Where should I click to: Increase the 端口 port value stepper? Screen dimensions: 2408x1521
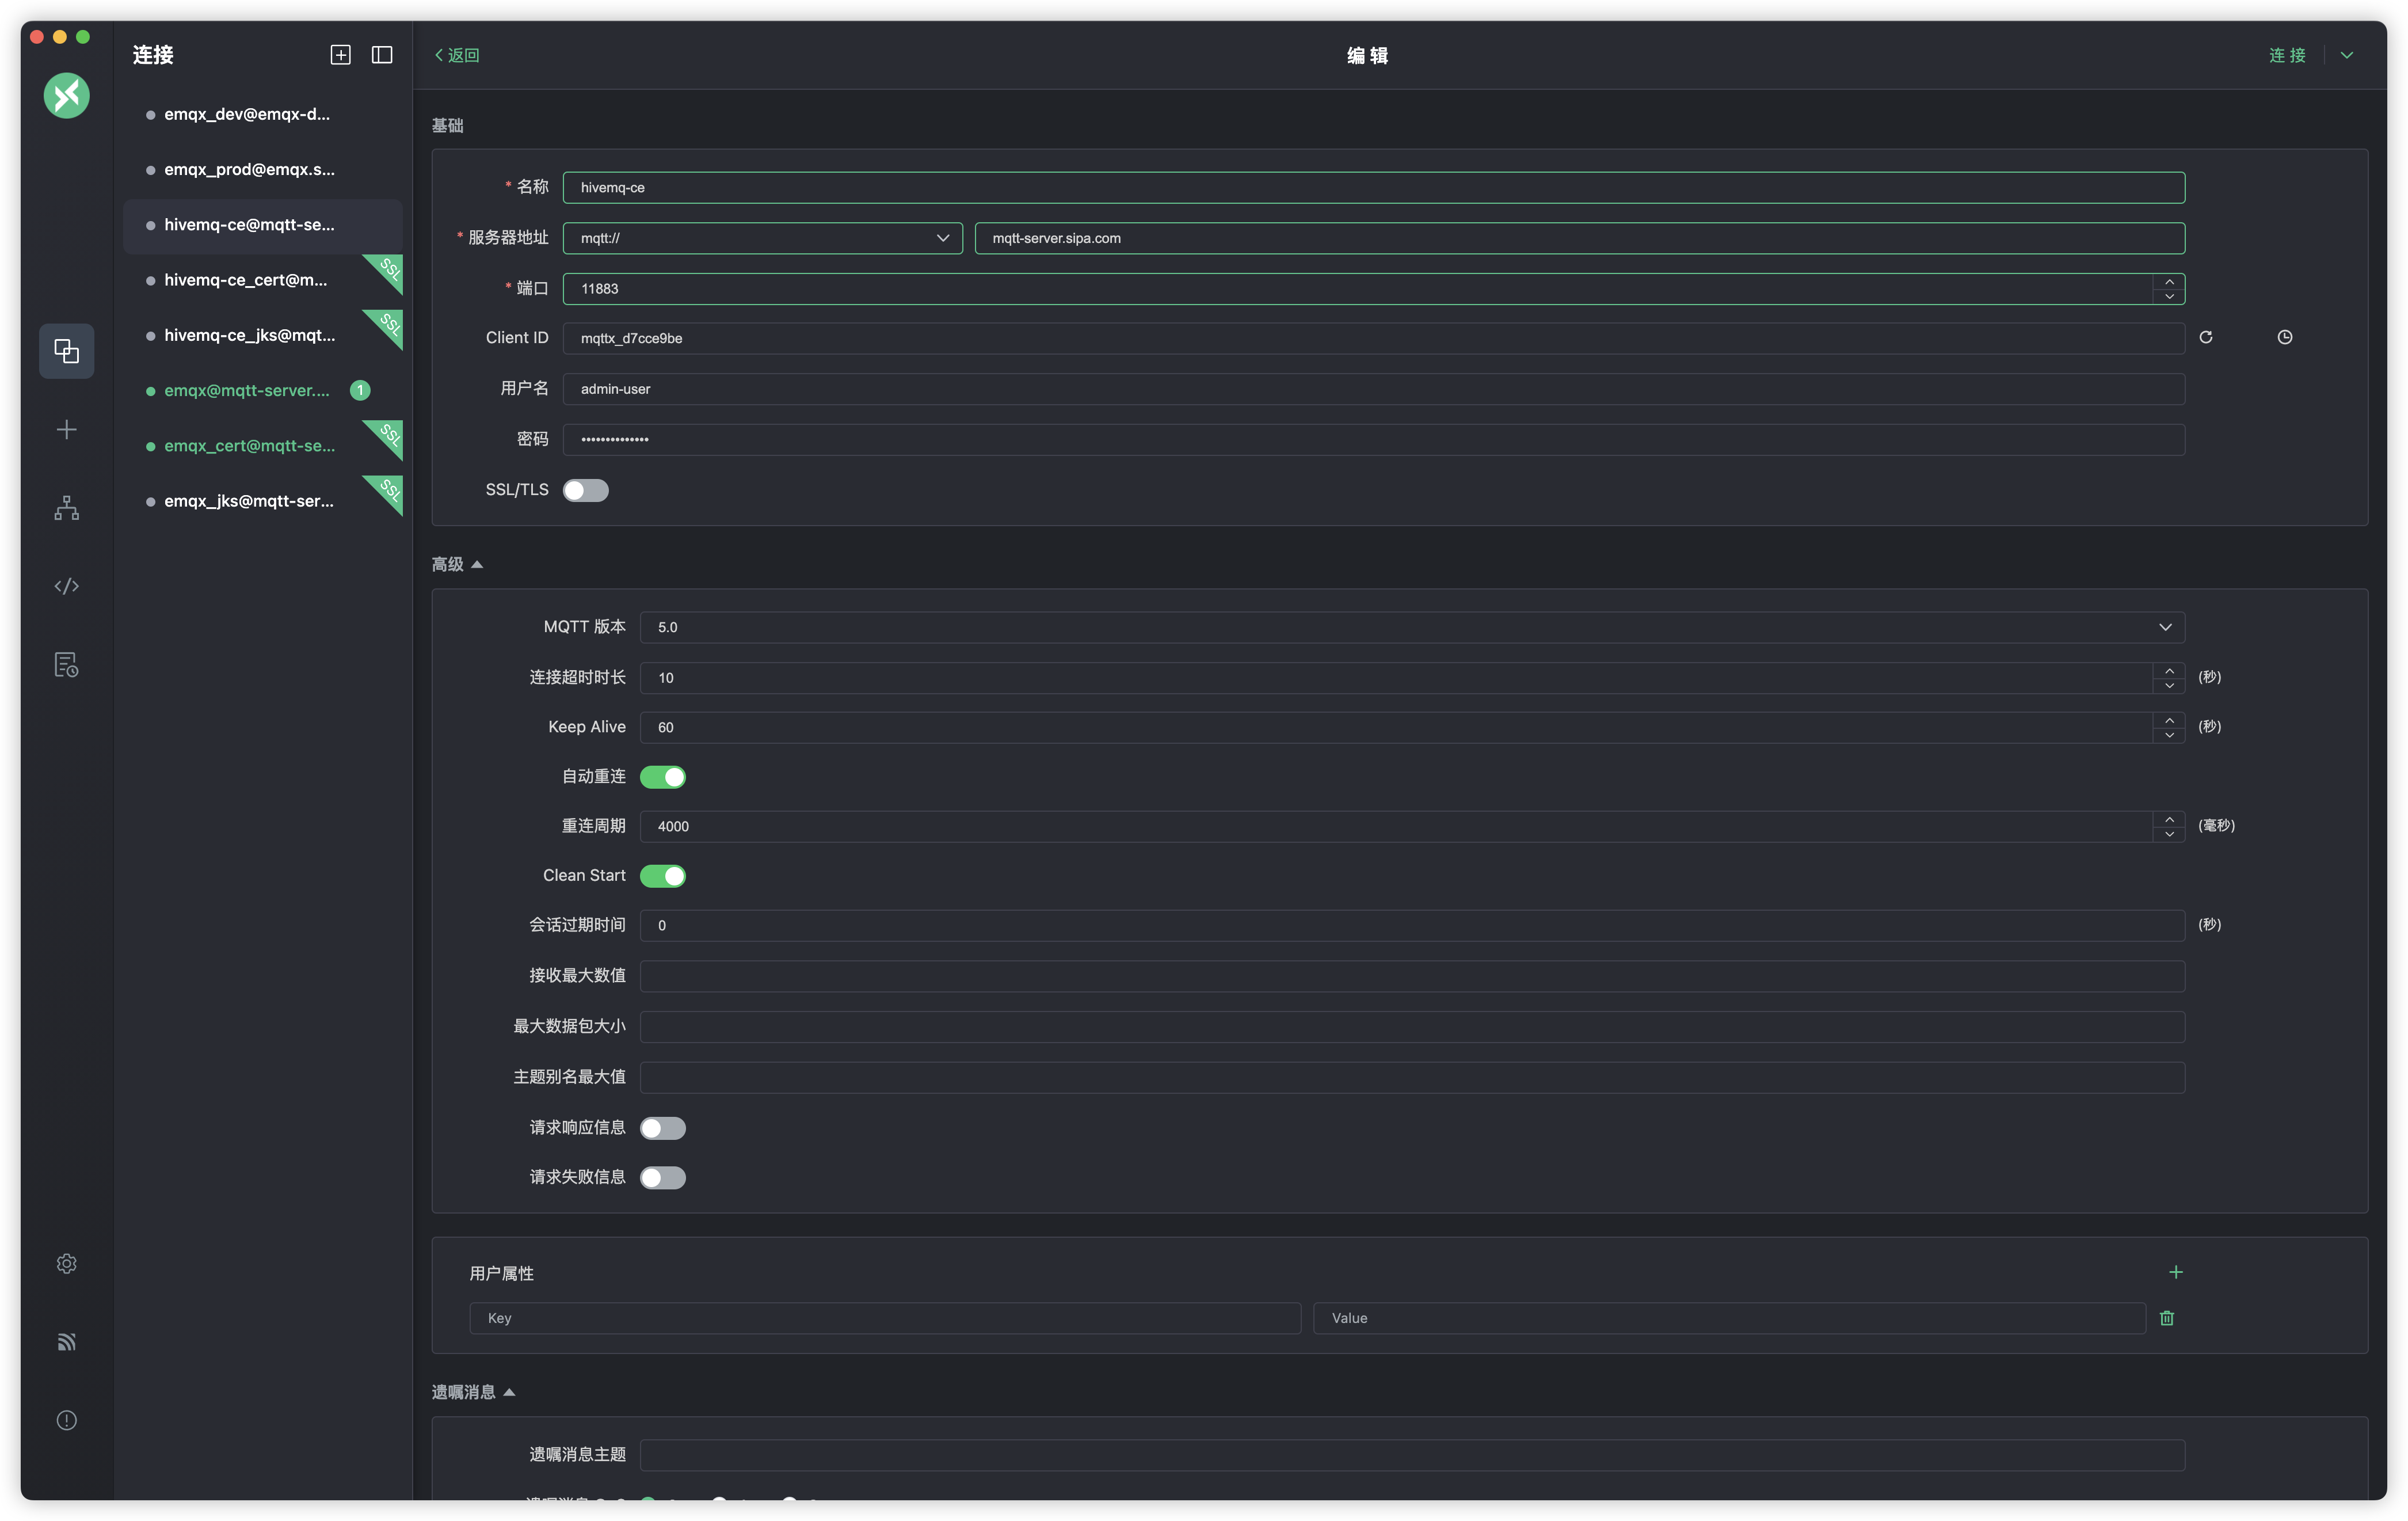coord(2169,281)
